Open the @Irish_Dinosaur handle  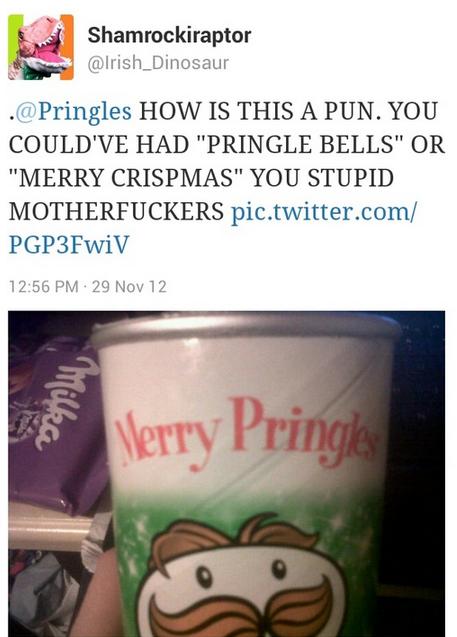[x=158, y=63]
